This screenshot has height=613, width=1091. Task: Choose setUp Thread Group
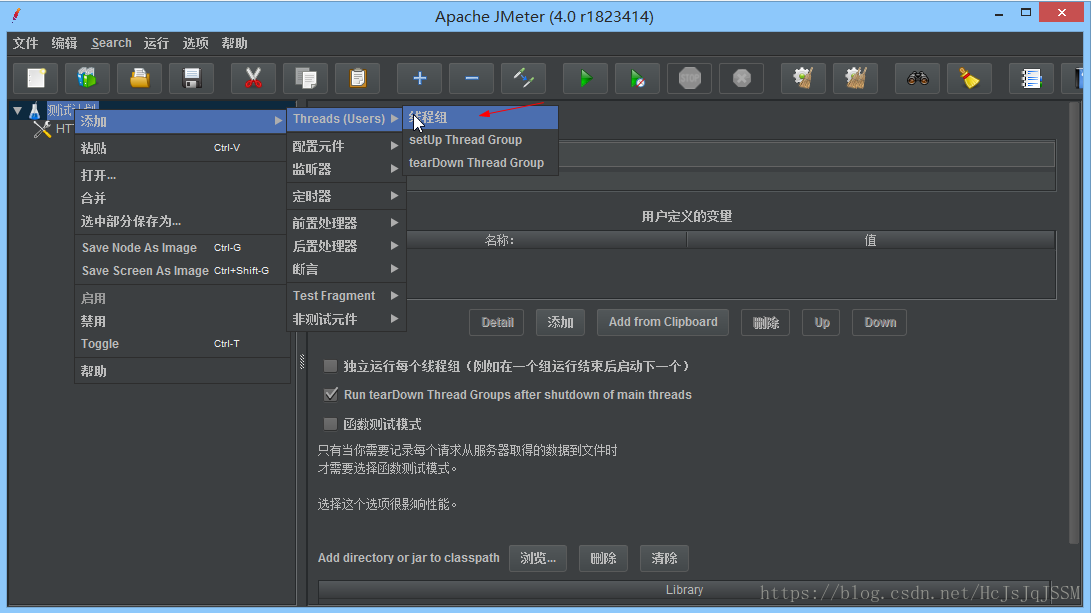point(481,140)
